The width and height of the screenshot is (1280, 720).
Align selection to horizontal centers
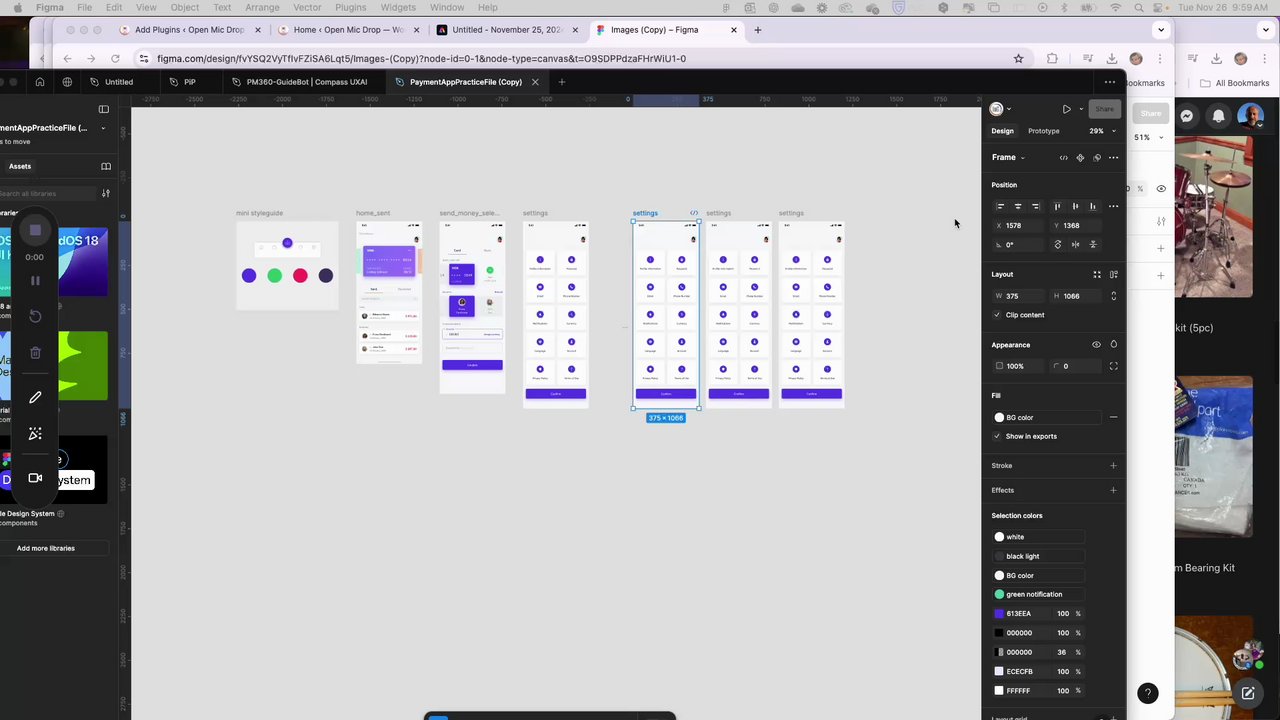pyautogui.click(x=1018, y=206)
